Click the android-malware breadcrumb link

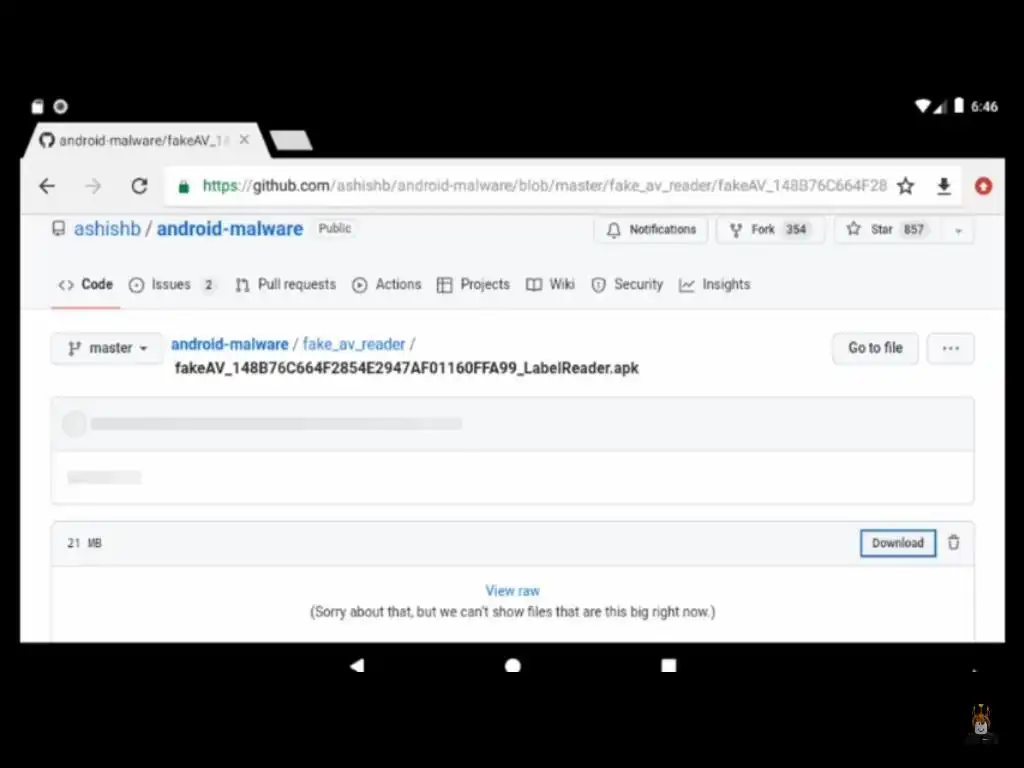pos(230,344)
